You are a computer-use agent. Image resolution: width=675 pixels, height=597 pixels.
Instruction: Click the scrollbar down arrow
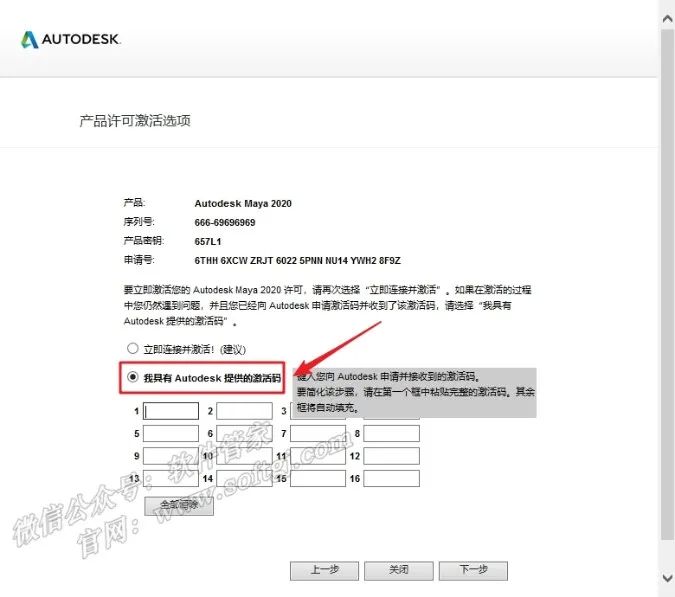667,577
